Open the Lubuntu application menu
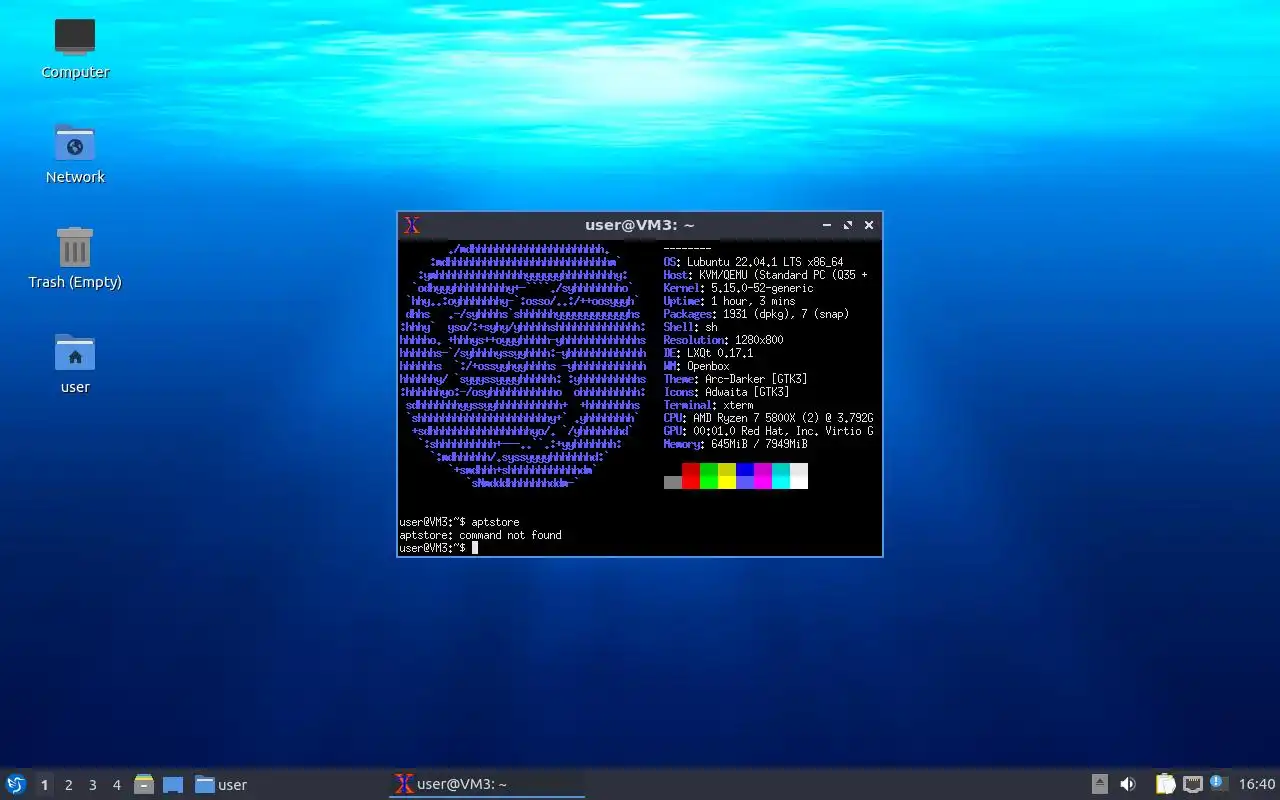 click(16, 784)
